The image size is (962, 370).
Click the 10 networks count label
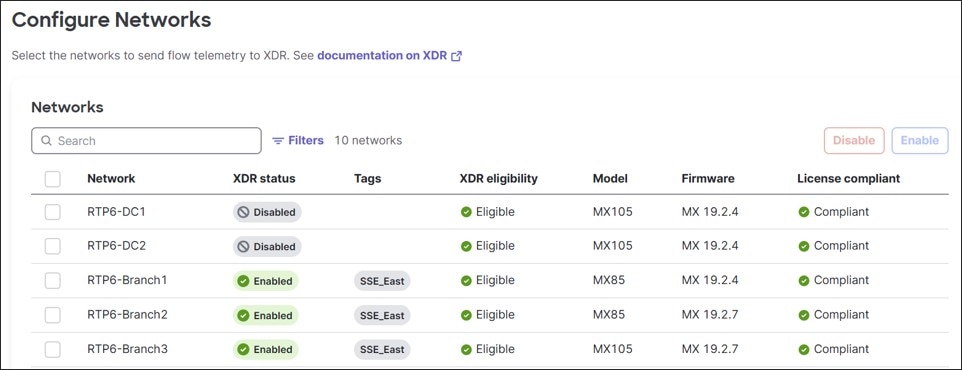coord(368,141)
